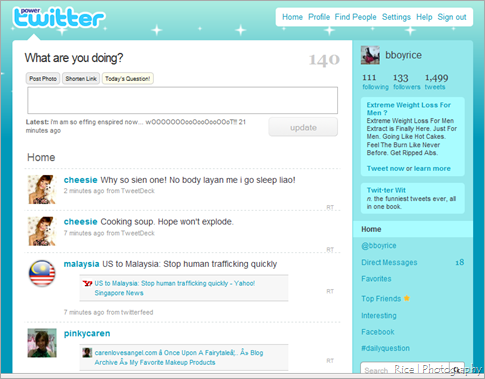Click the Yahoo icon in the link preview
Viewport: 485px width, 379px height.
tap(87, 284)
